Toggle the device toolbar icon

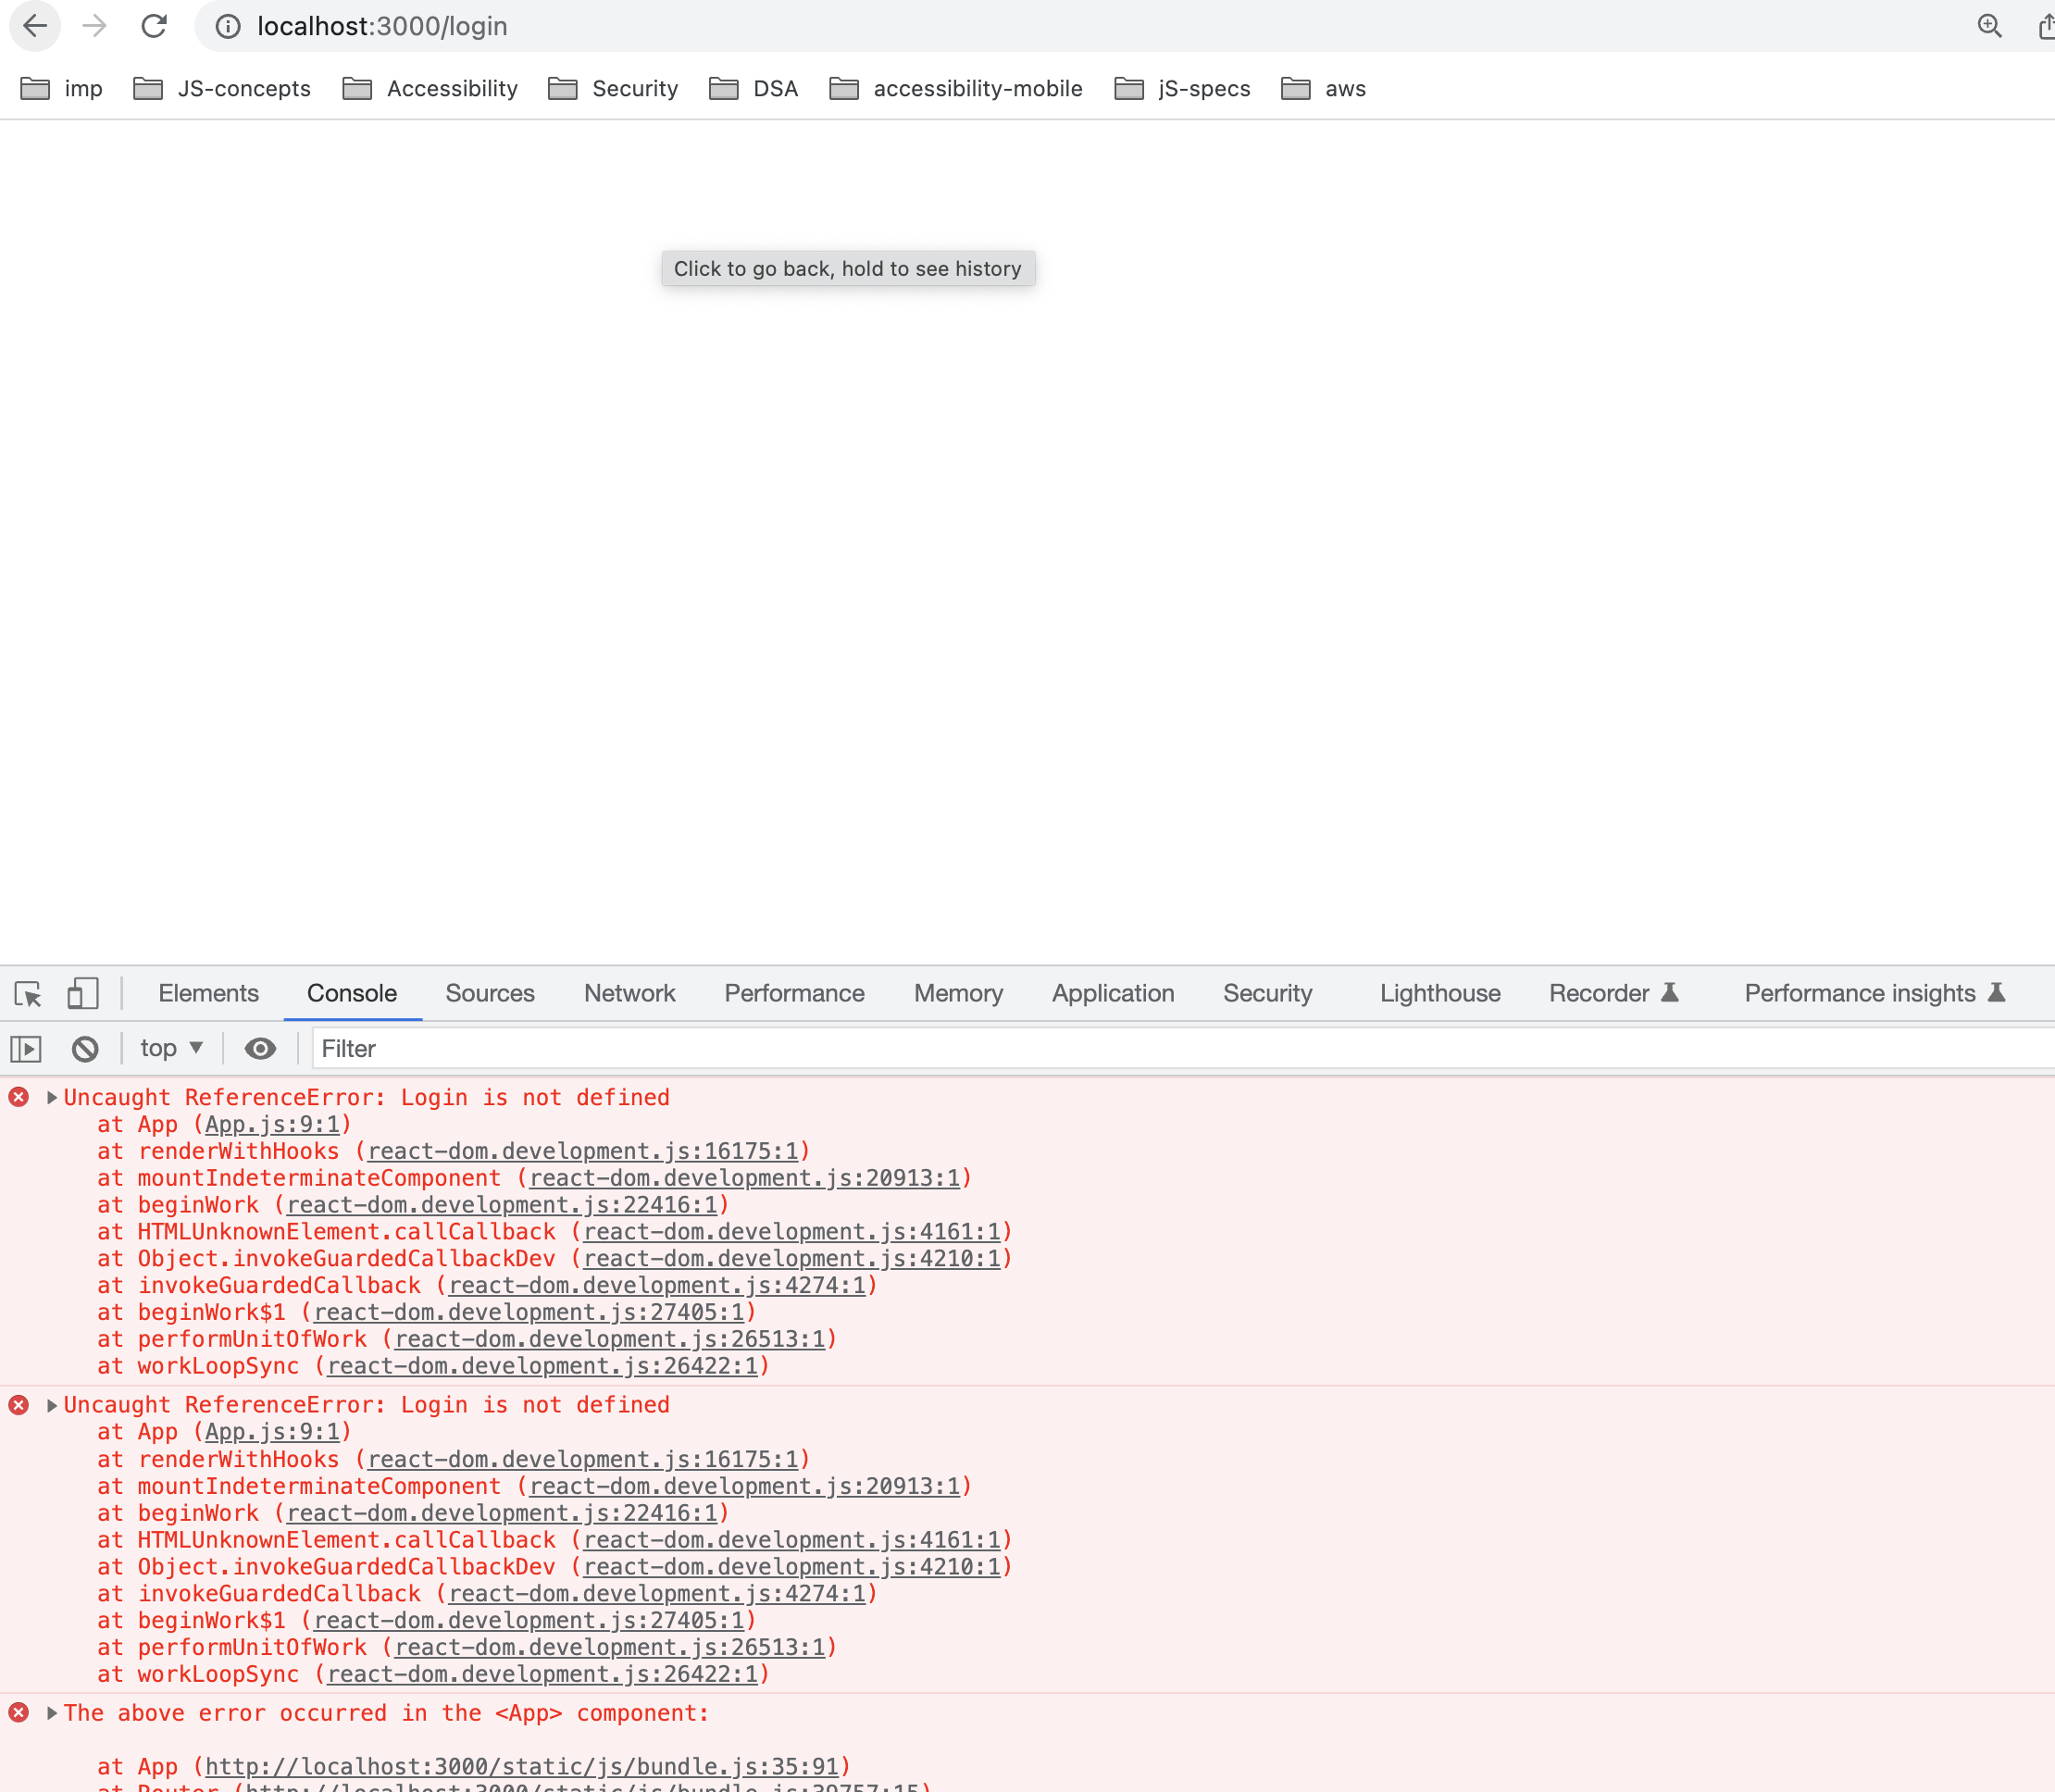tap(82, 993)
